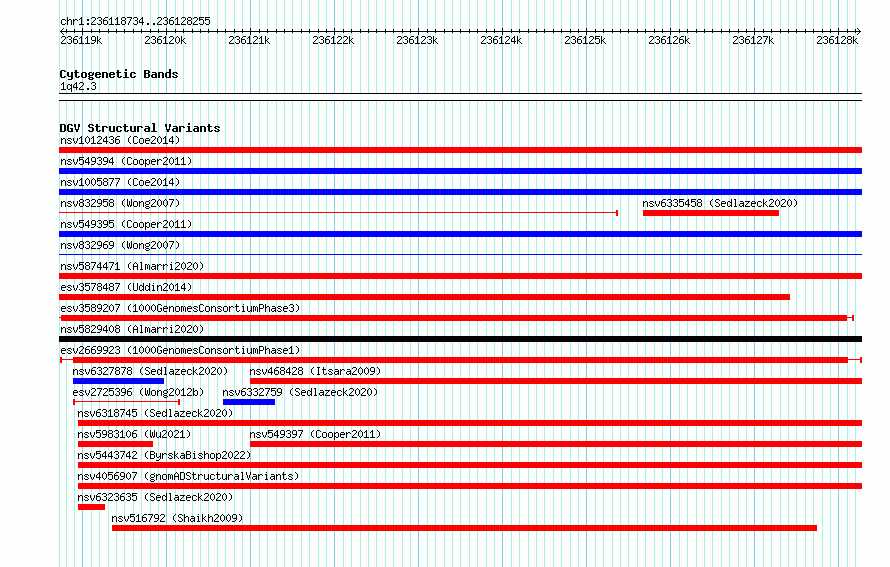Screen dimensions: 890x567
Task: Open nsv5443742 (ByrskaBishop2022) label
Action: 164,455
